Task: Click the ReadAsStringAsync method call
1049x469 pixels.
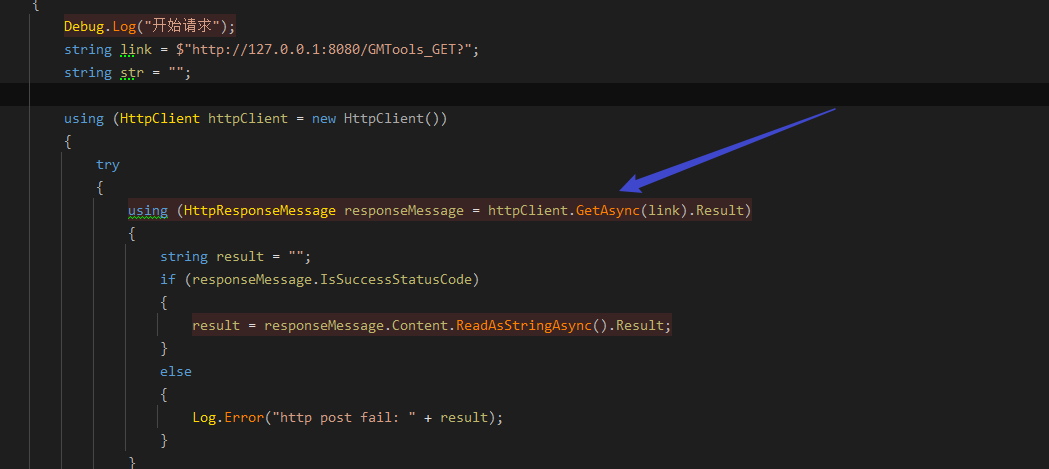Action: point(524,326)
